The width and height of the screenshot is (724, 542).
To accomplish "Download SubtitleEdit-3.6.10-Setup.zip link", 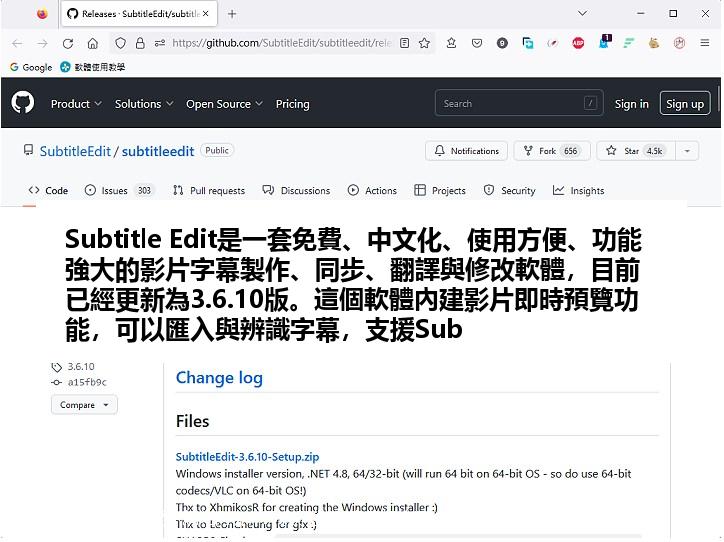I will pyautogui.click(x=247, y=457).
